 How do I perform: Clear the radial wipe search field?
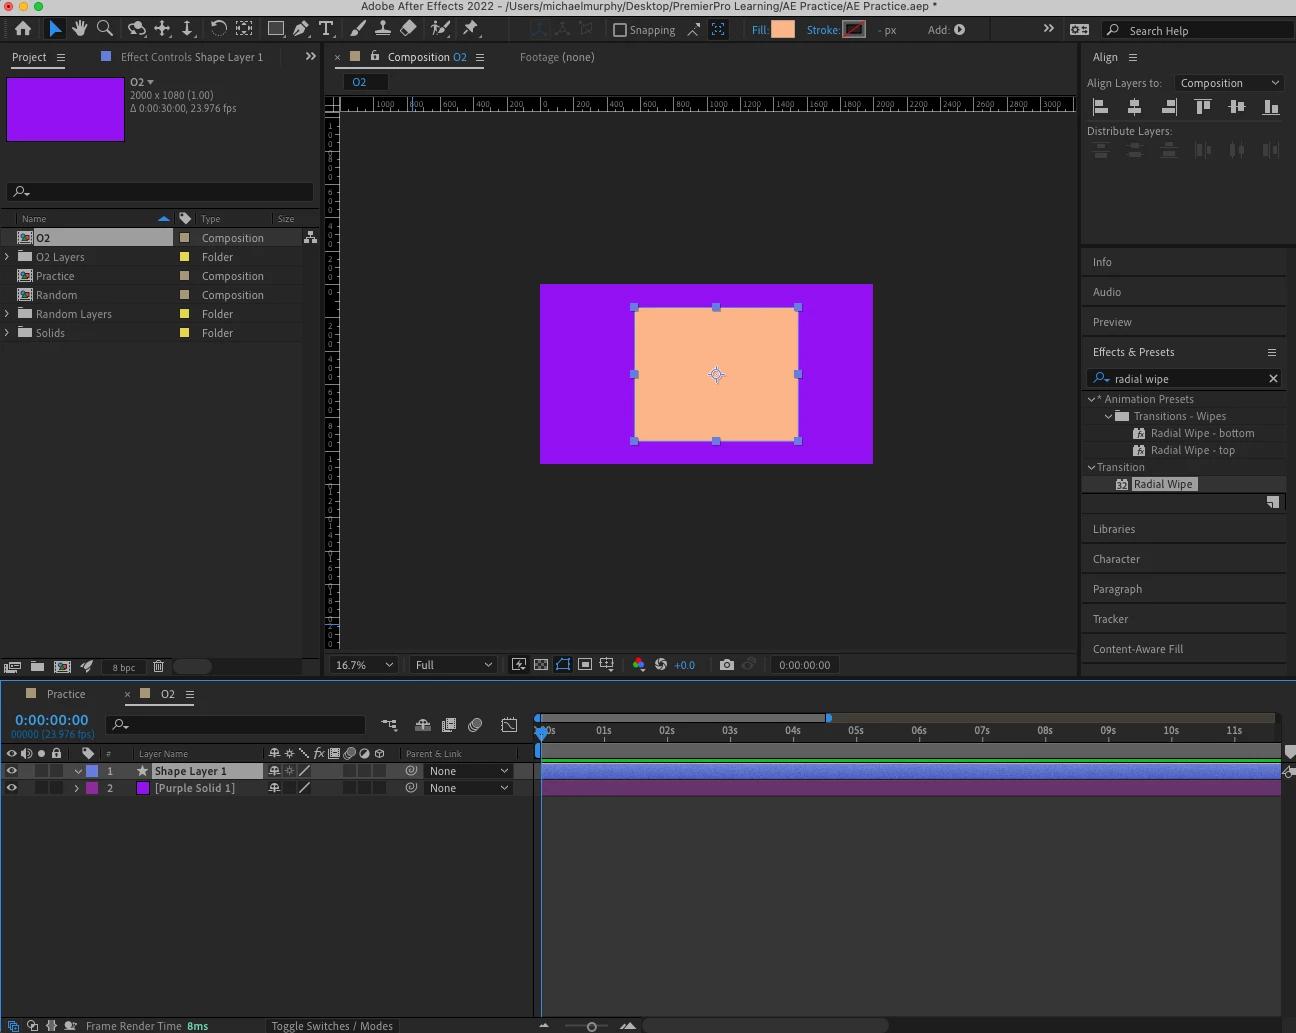[x=1273, y=378]
